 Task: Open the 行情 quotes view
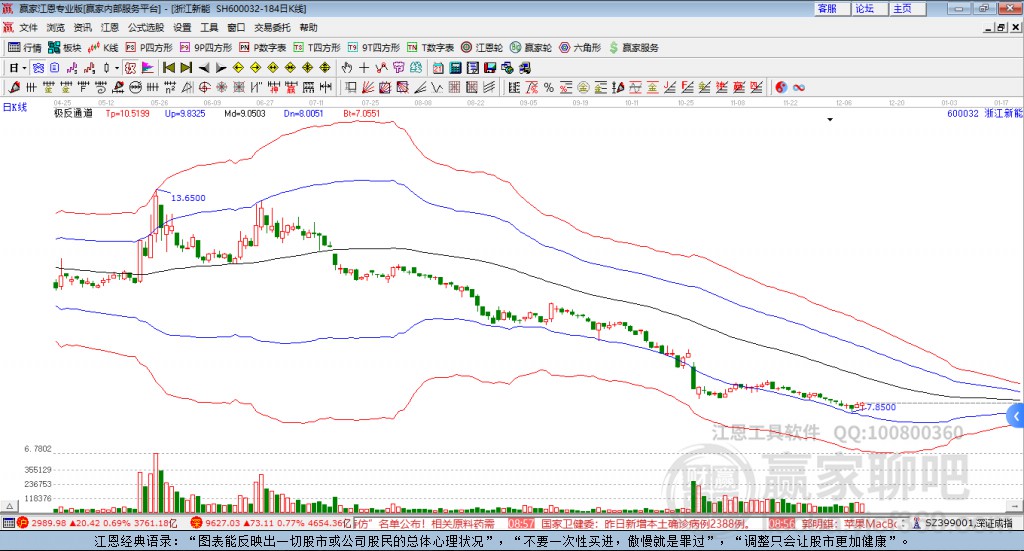24,48
